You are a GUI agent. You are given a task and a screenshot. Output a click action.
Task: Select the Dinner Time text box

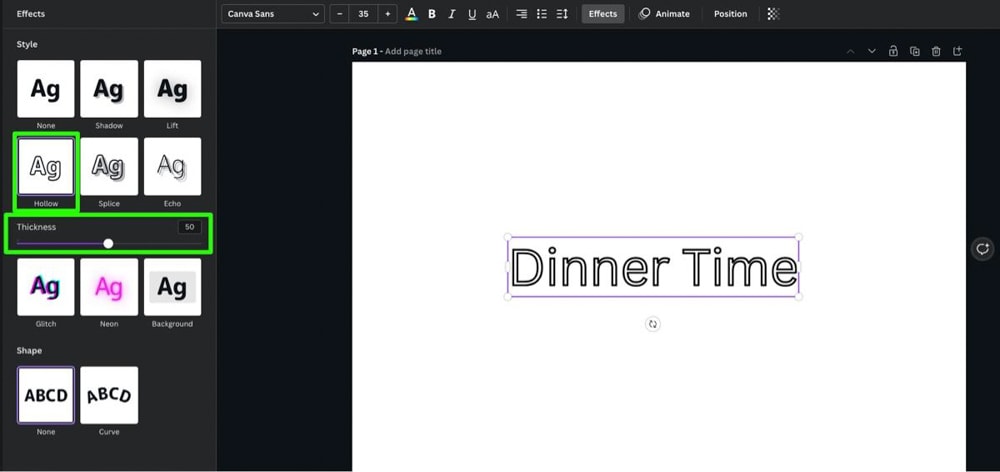653,267
